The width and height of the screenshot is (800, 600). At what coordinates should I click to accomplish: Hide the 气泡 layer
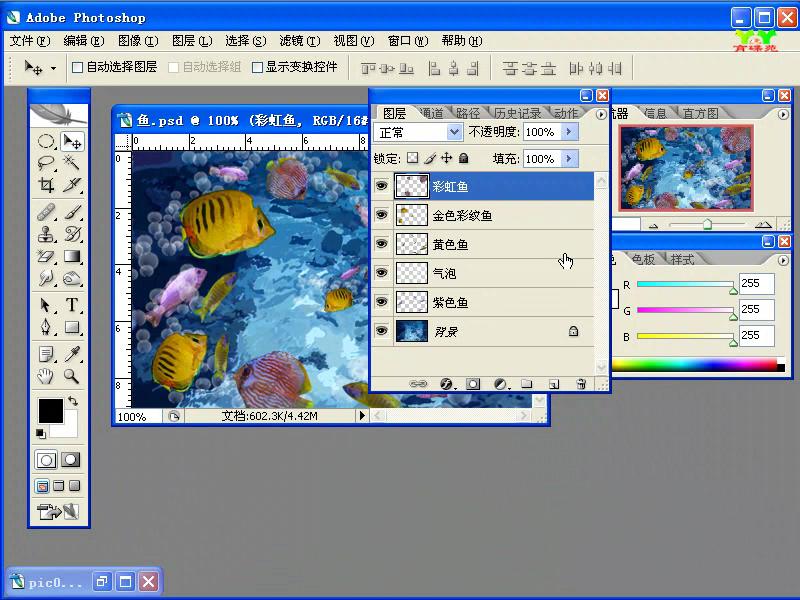(381, 272)
